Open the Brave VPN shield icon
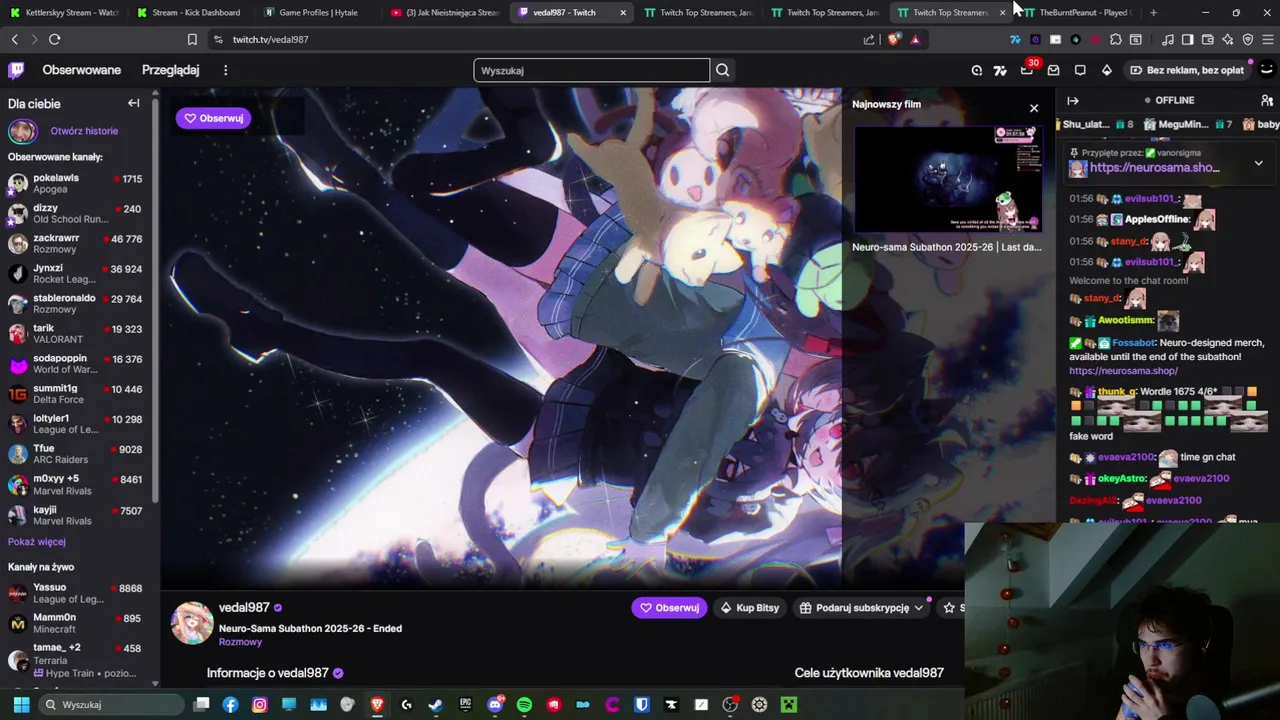This screenshot has height=720, width=1280. point(1248,39)
